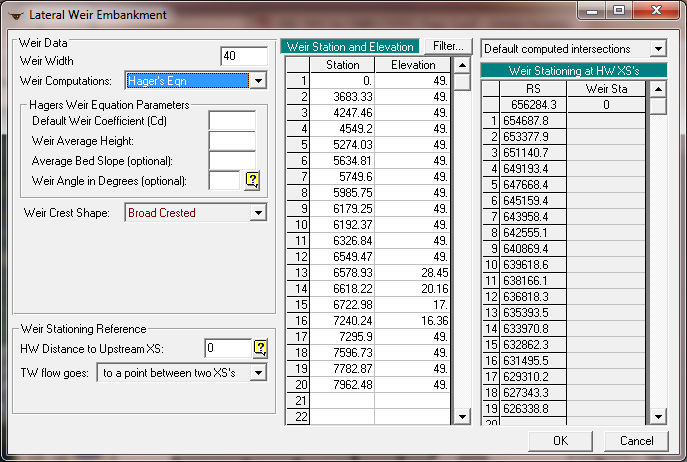Select RS cell 635393.5
This screenshot has height=462, width=687.
(x=533, y=313)
